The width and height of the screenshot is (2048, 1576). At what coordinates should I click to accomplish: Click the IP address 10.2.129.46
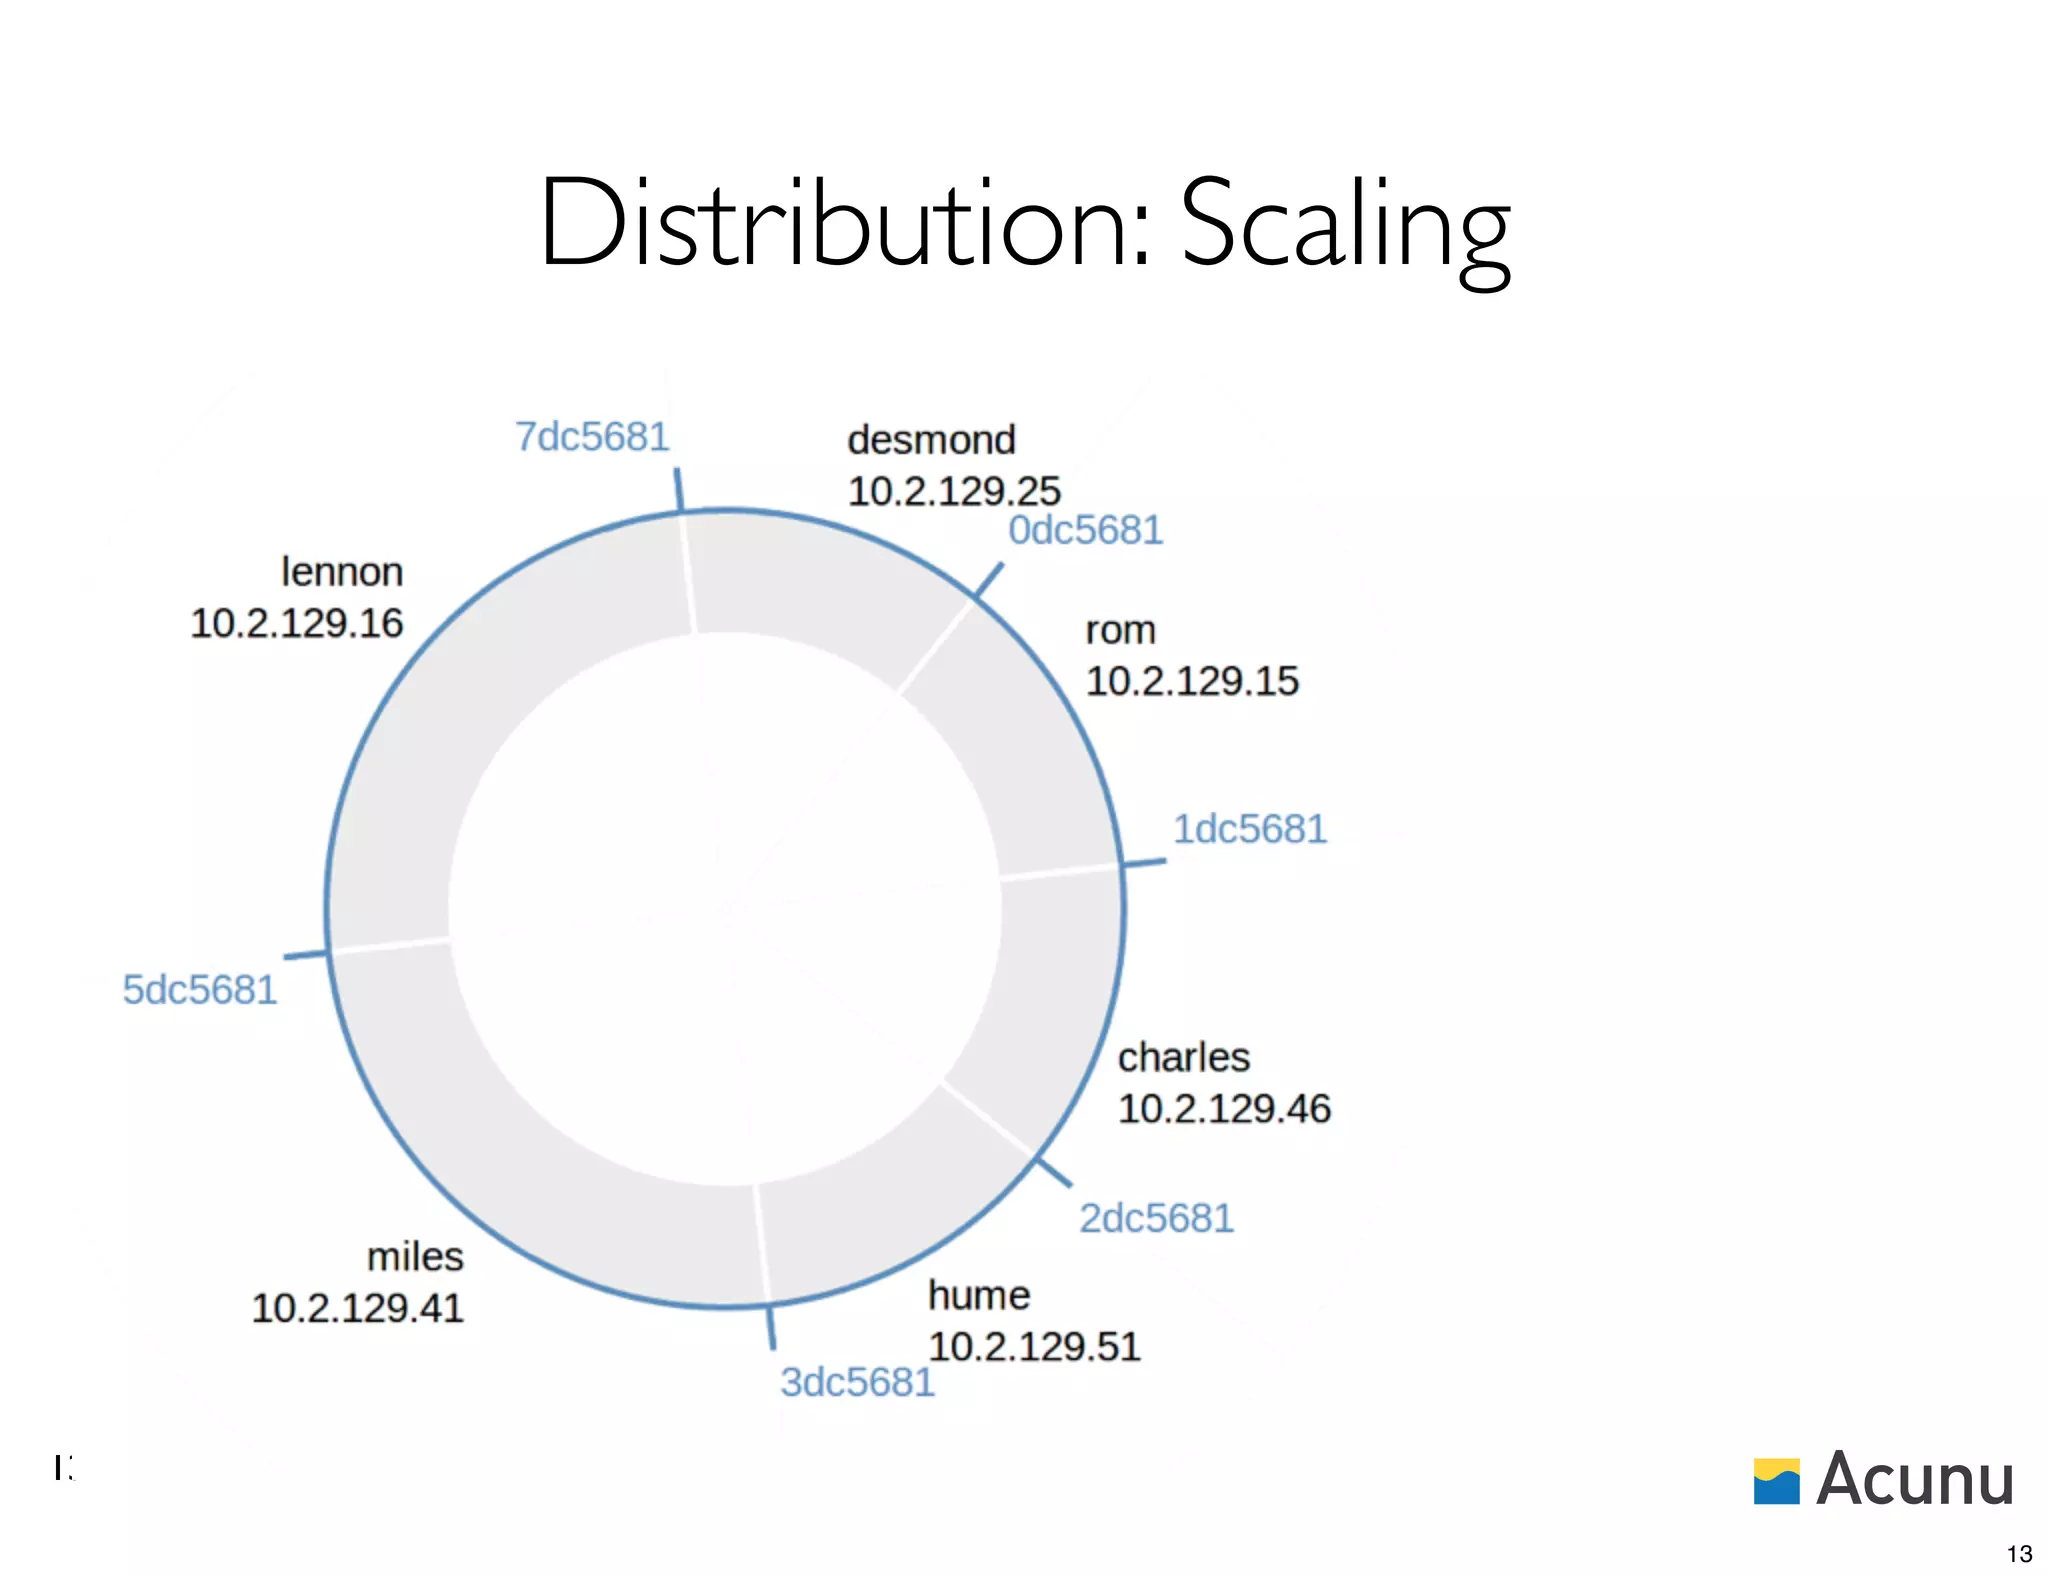click(x=1224, y=1109)
